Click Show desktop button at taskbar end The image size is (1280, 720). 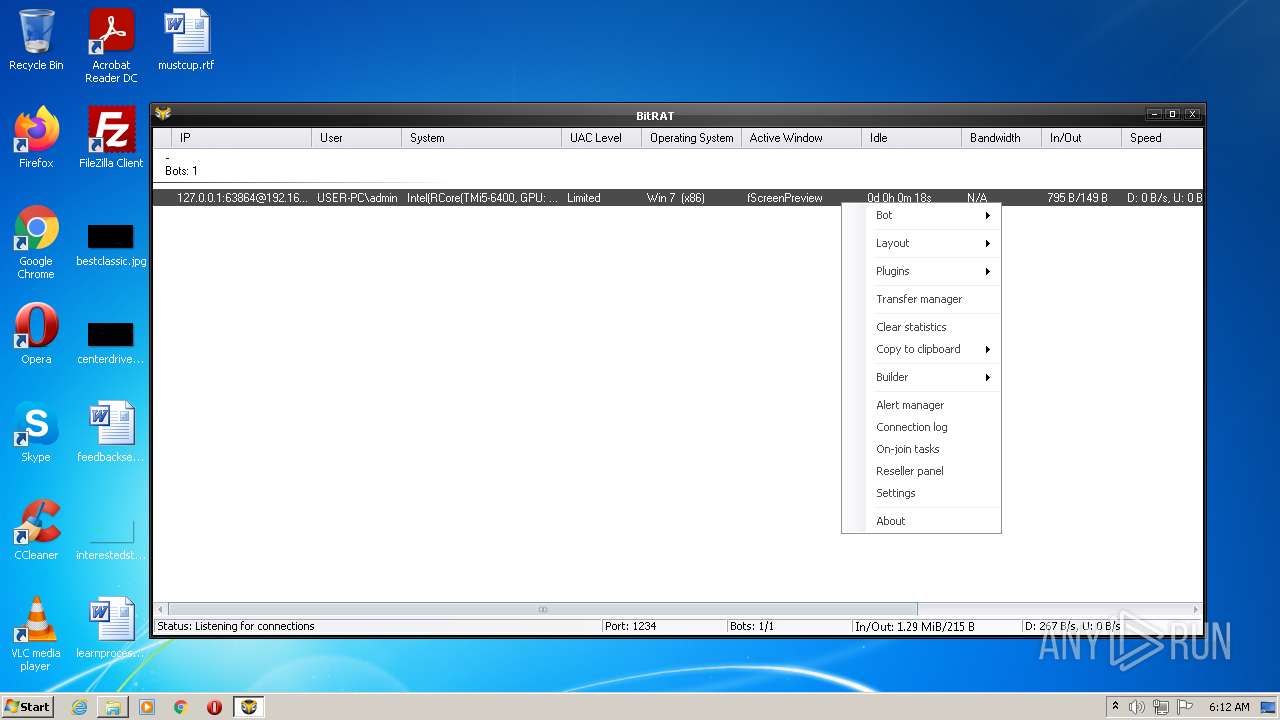tap(1269, 707)
